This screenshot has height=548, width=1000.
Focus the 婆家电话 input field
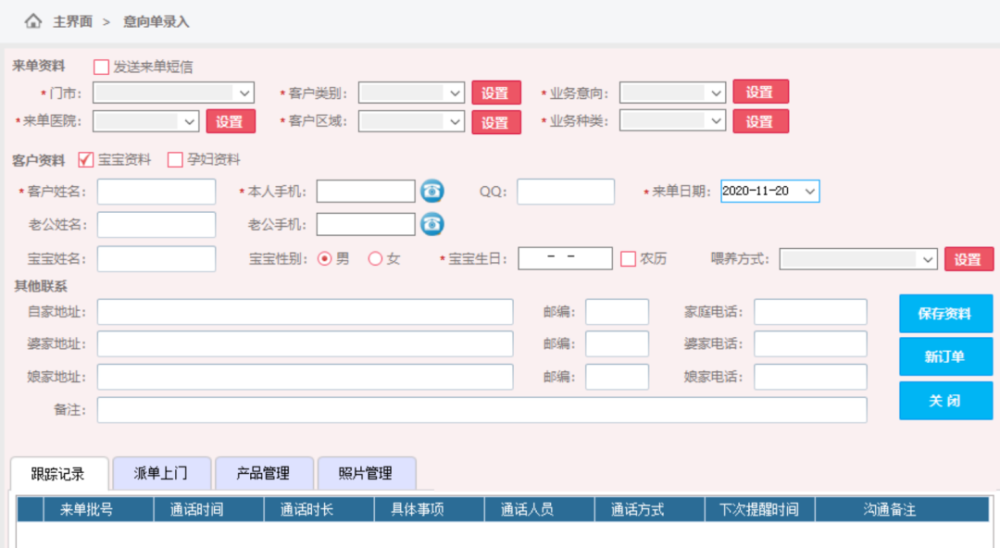click(811, 344)
